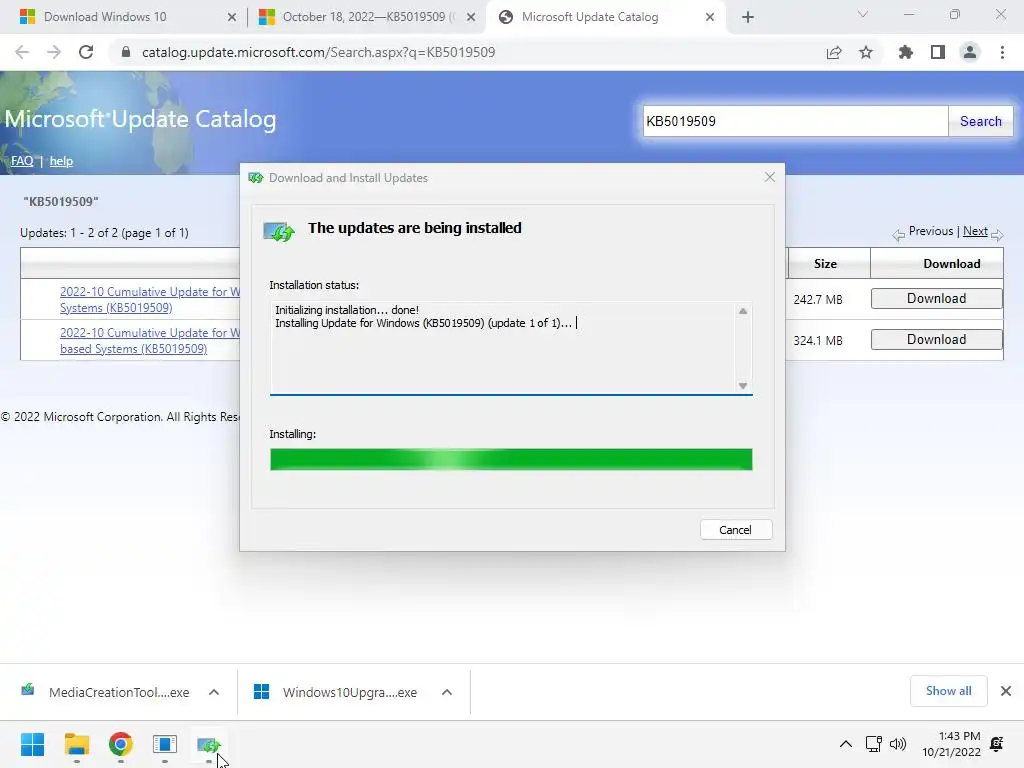This screenshot has width=1024, height=768.
Task: Click the Chrome taskbar icon
Action: (121, 744)
